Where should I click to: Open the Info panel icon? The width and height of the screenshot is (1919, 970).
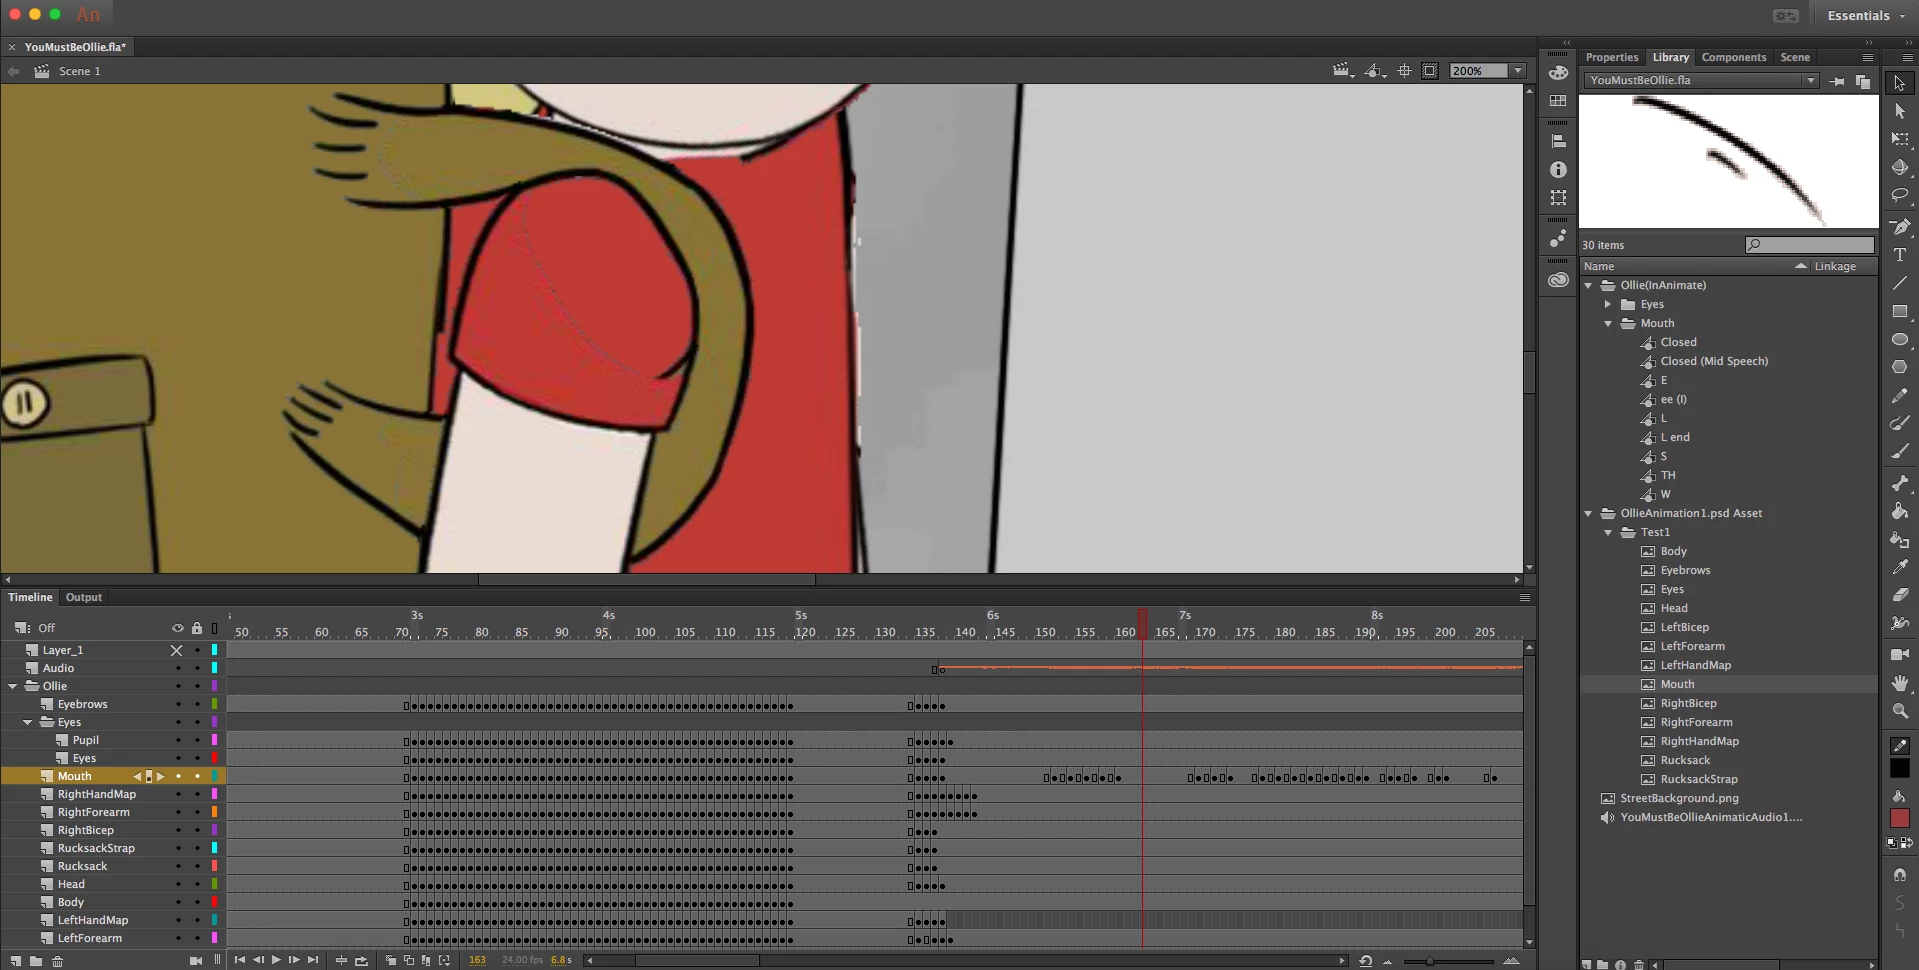point(1558,170)
